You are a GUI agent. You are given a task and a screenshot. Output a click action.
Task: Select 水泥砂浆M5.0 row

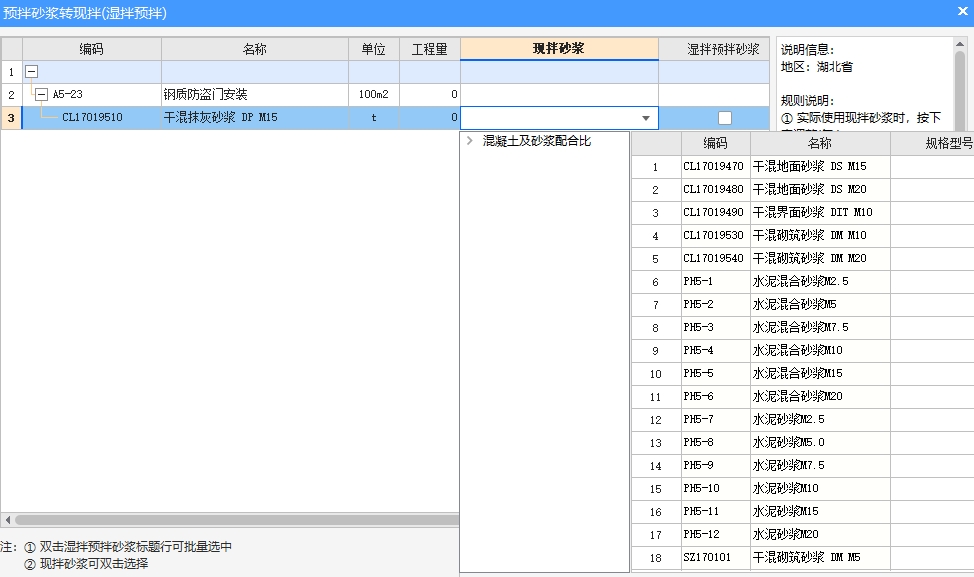[803, 442]
